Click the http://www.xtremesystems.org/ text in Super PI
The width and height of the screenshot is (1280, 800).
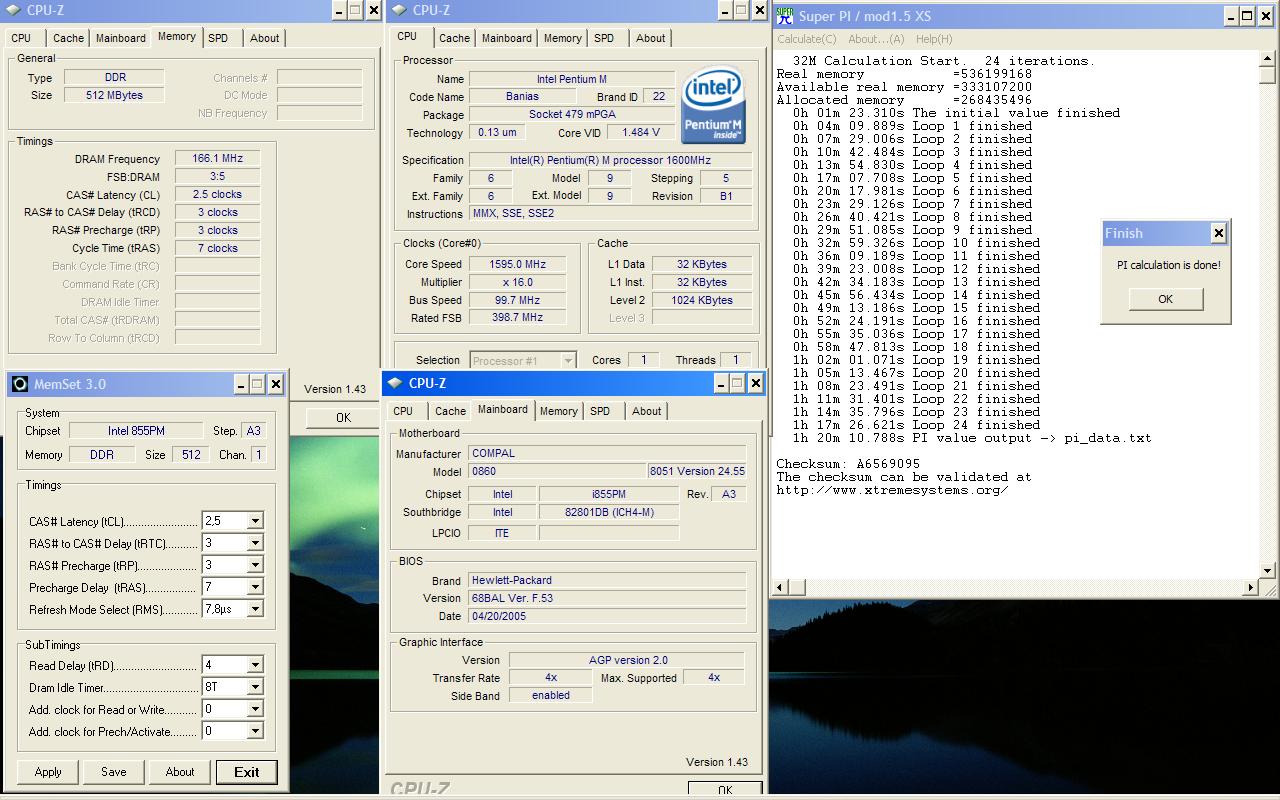click(893, 490)
